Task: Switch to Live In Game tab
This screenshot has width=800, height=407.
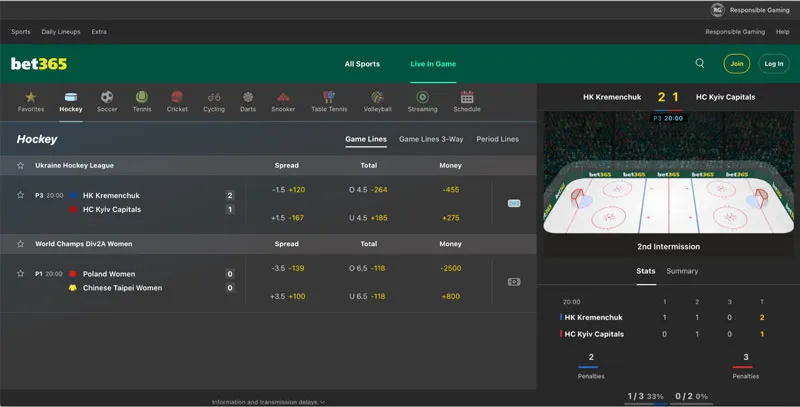Action: (x=433, y=64)
